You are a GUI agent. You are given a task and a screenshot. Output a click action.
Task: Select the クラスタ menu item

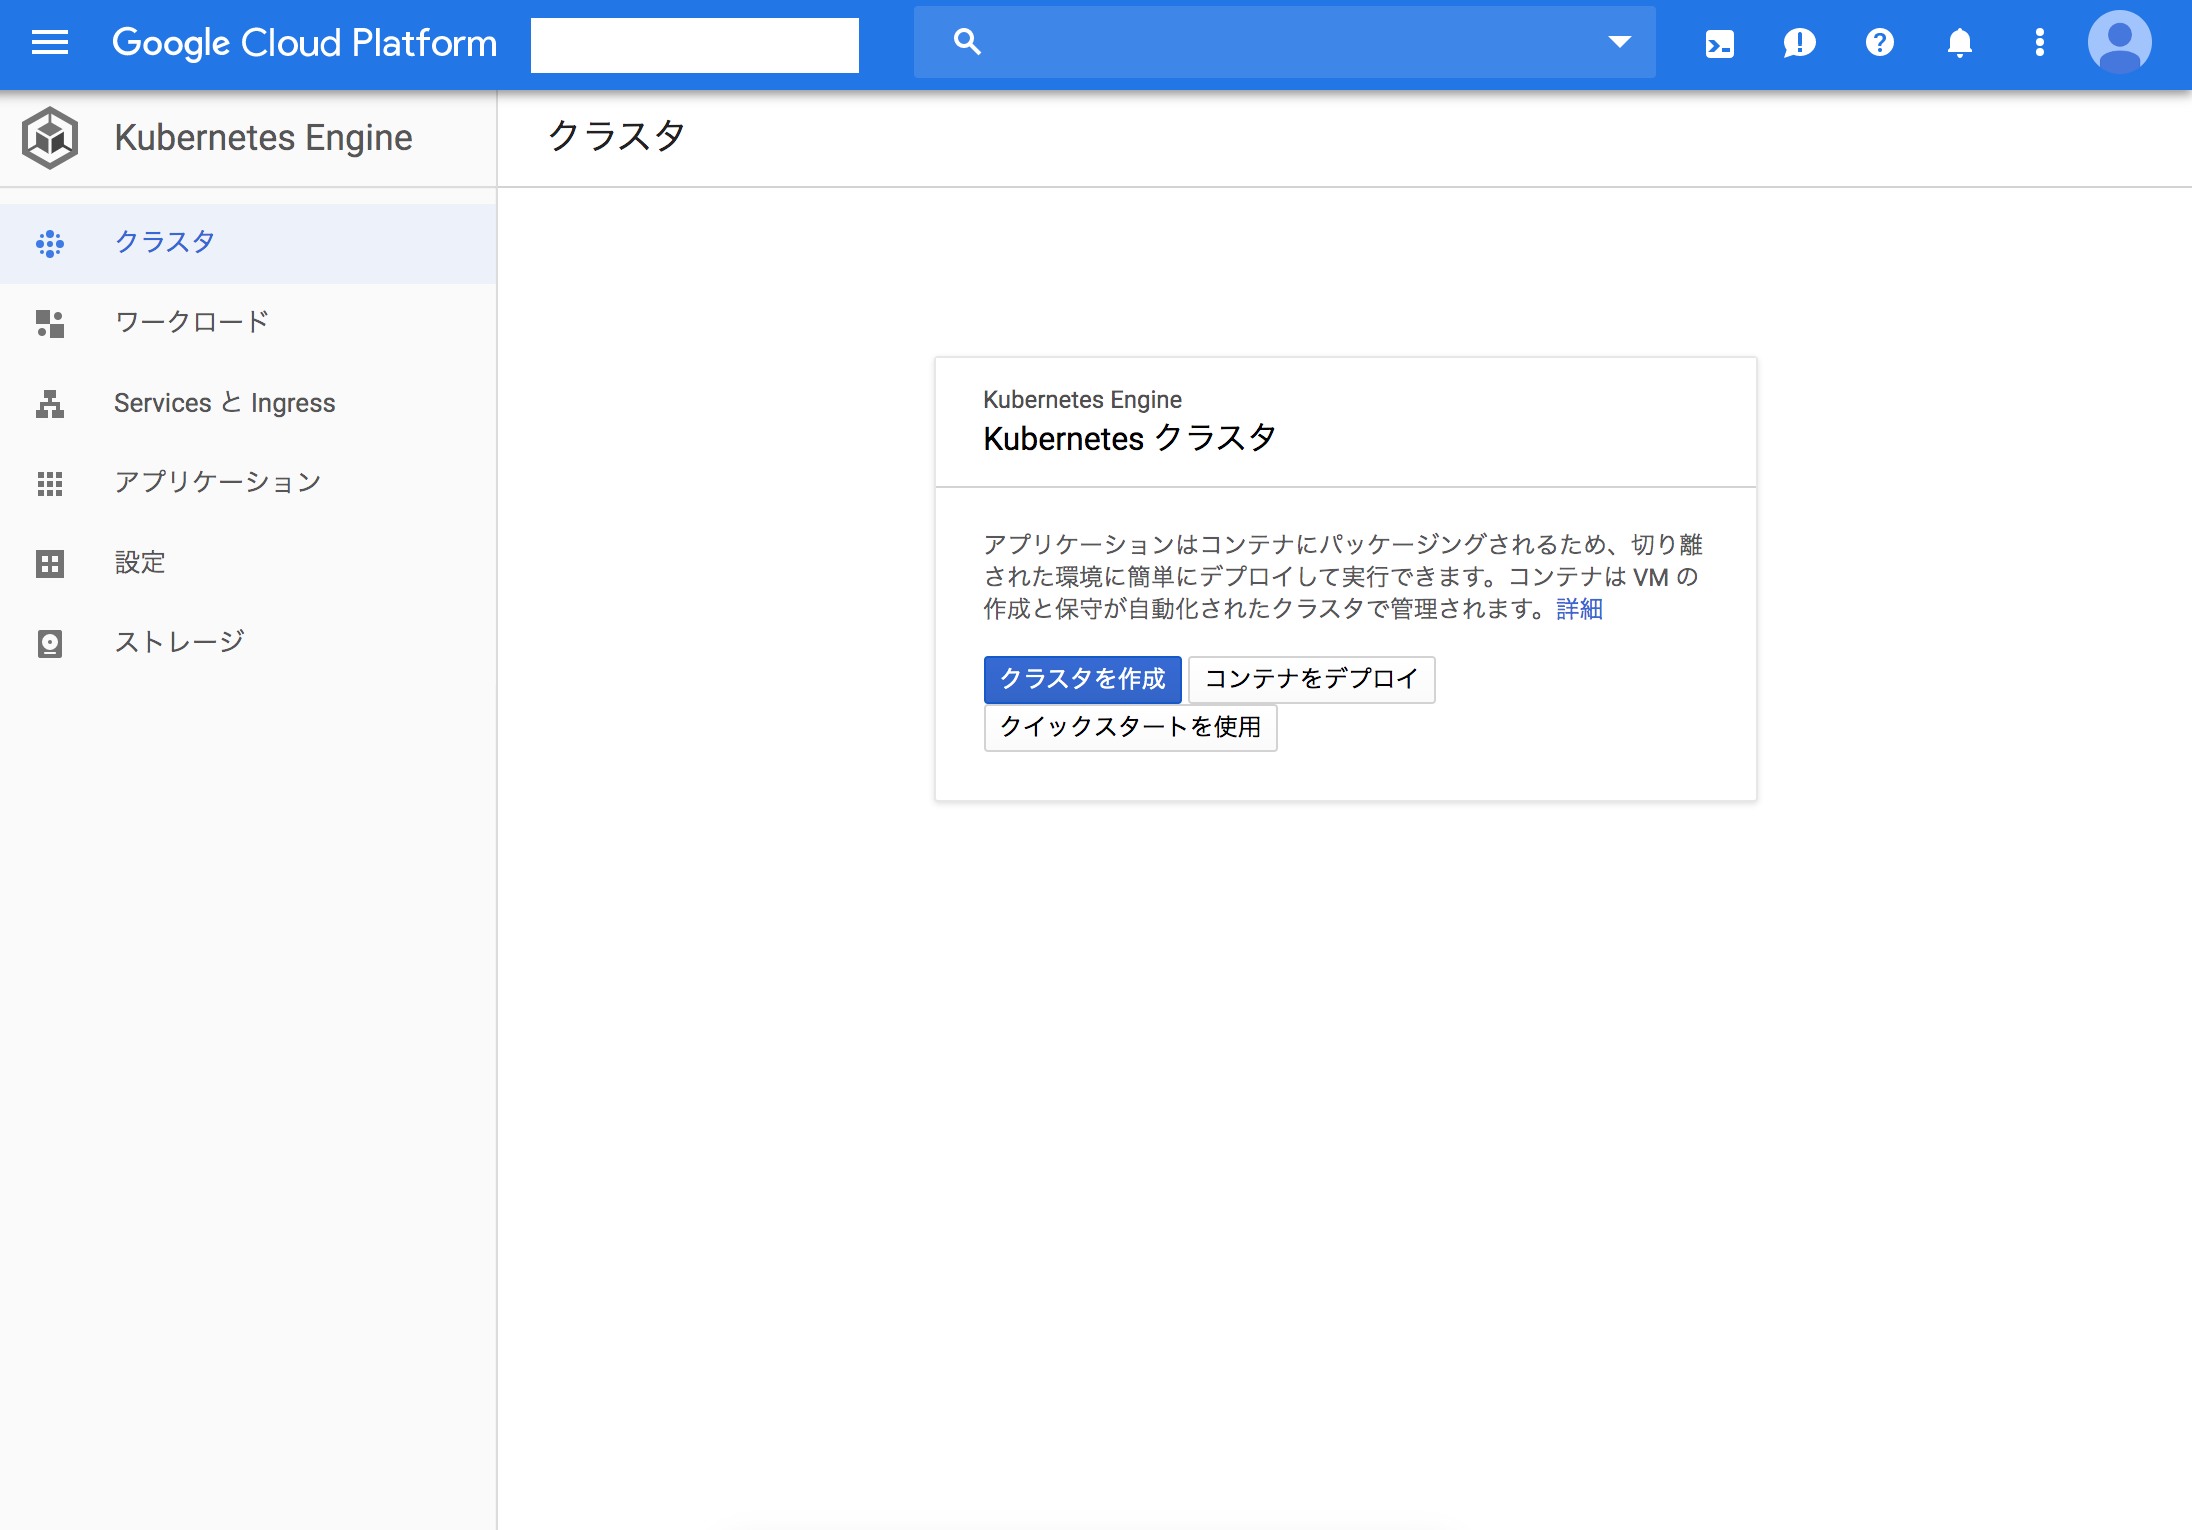tap(167, 241)
